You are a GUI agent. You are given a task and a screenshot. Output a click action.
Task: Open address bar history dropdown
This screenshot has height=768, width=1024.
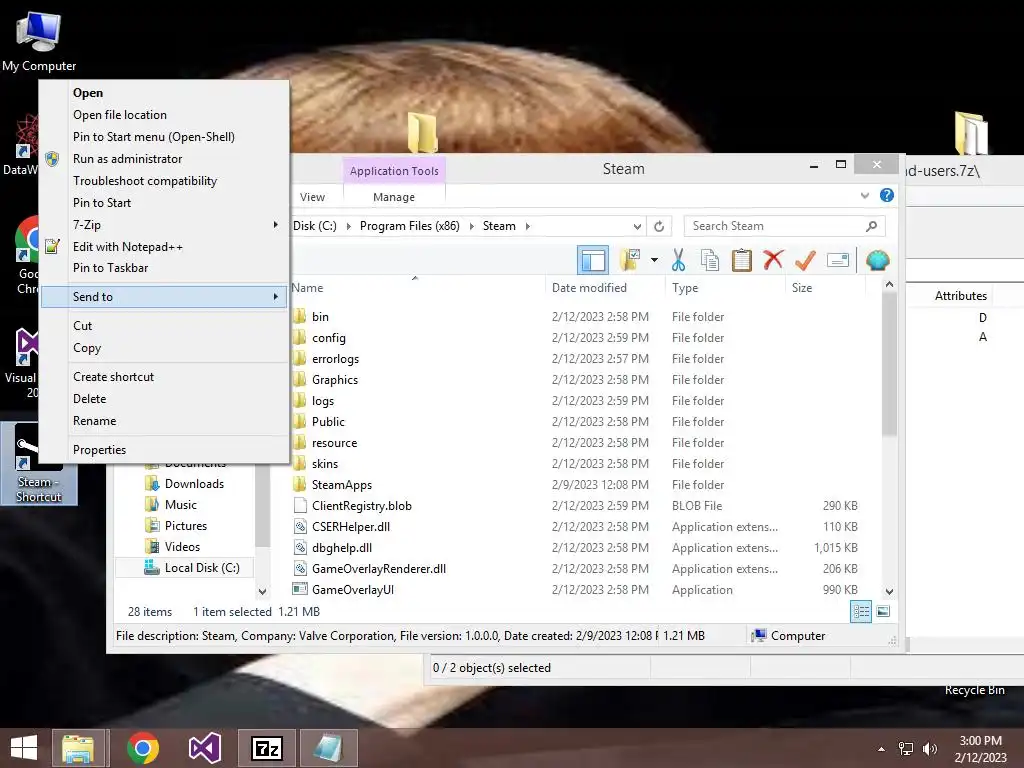(x=637, y=226)
